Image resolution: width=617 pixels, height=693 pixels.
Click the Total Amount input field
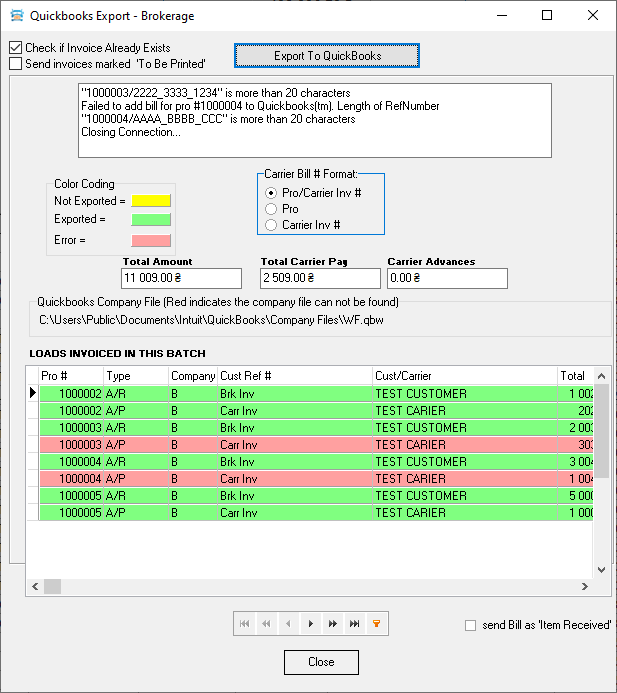pos(181,278)
